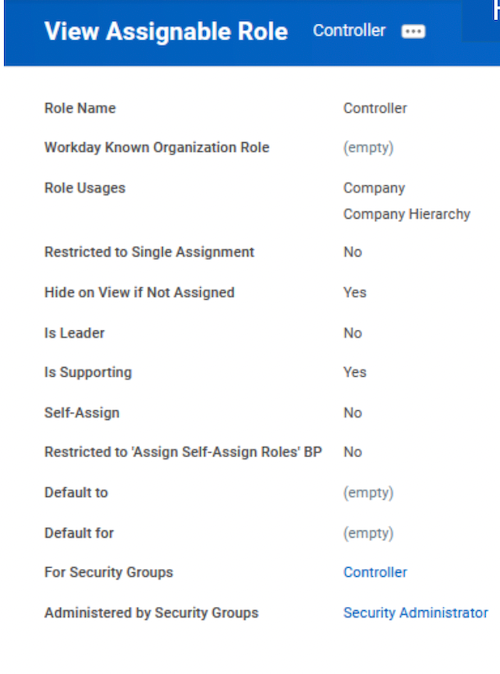Click Yes value for Hide on View if Not Assigned
This screenshot has height=674, width=500.
pos(355,292)
